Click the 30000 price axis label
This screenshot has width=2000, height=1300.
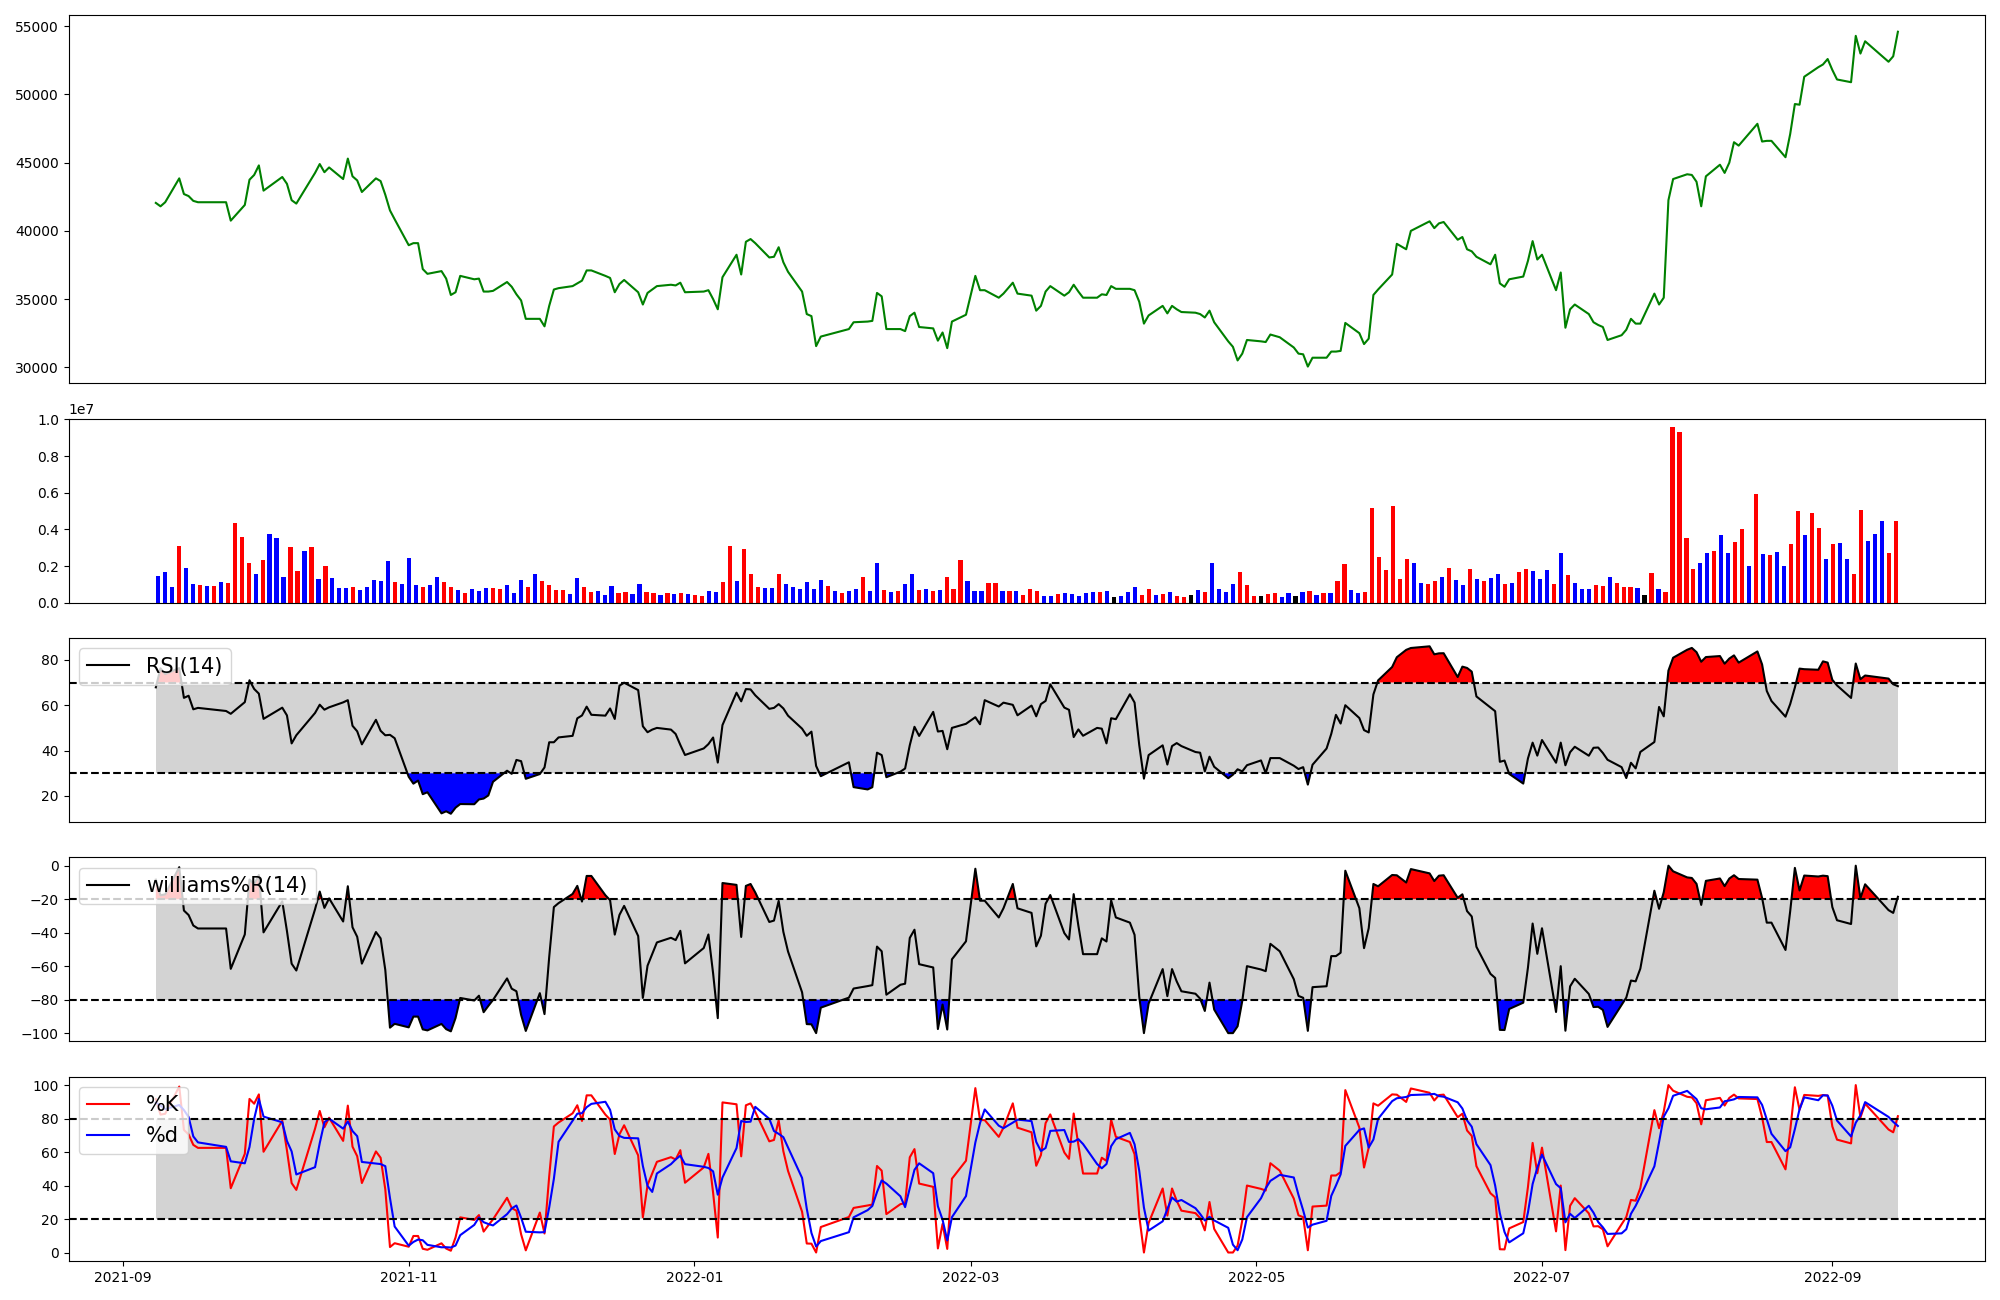36,368
